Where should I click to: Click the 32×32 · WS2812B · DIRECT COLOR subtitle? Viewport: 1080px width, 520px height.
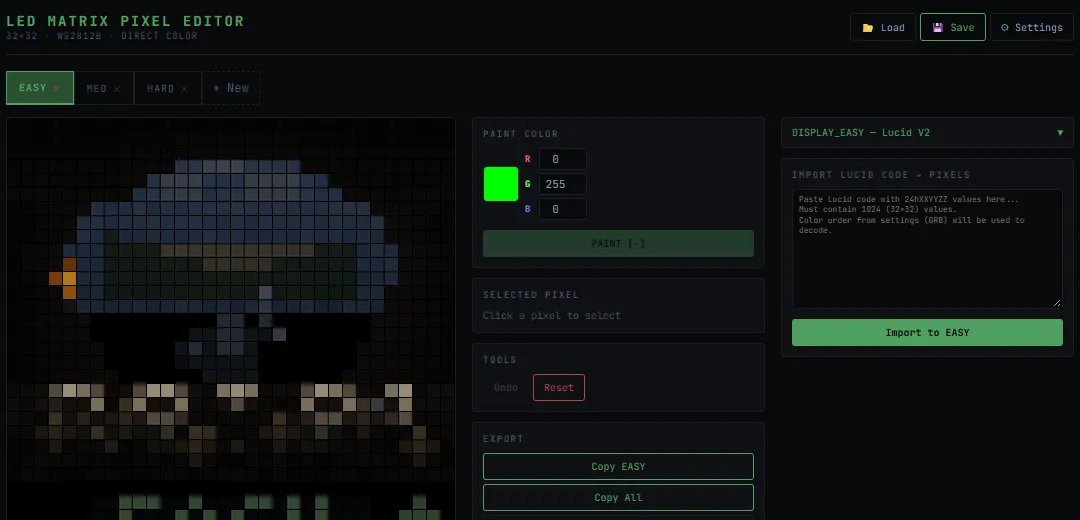pos(102,36)
